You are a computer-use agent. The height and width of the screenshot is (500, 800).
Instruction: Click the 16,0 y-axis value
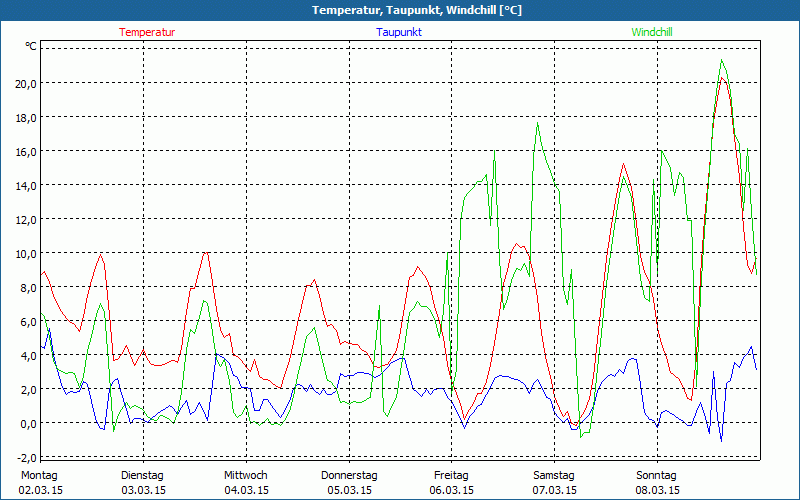26,152
